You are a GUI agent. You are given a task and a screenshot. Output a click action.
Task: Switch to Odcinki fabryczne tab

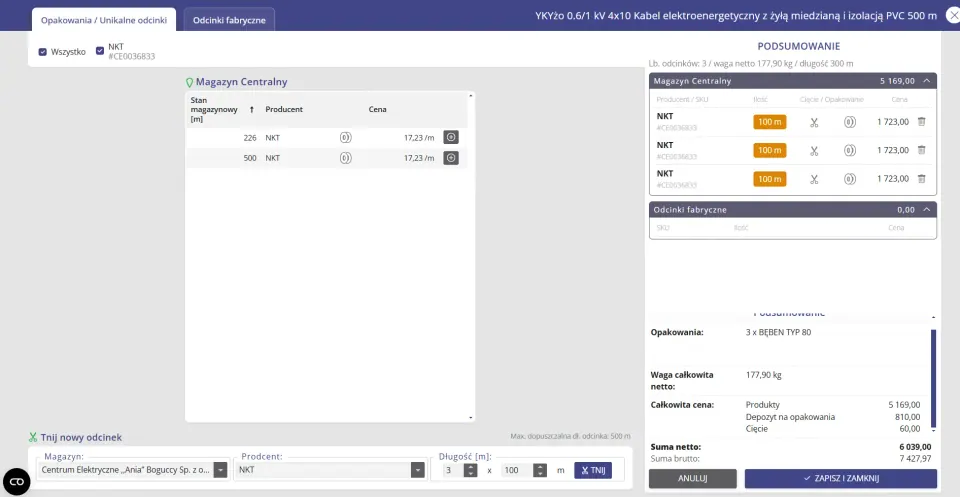(229, 20)
